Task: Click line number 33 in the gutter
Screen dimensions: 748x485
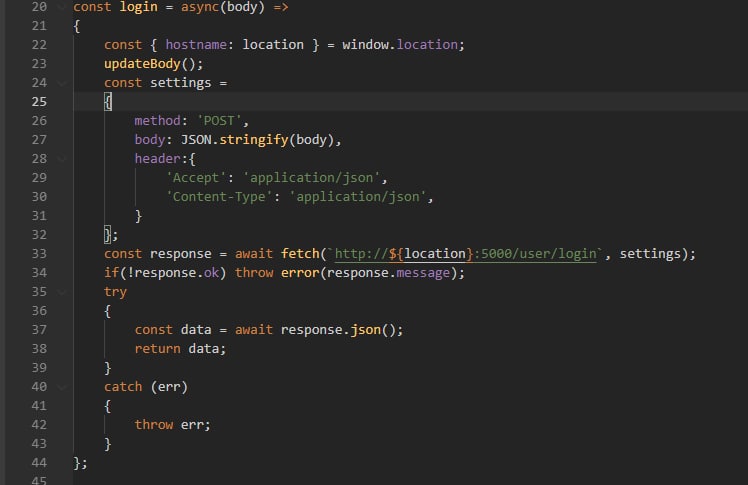Action: pos(39,254)
